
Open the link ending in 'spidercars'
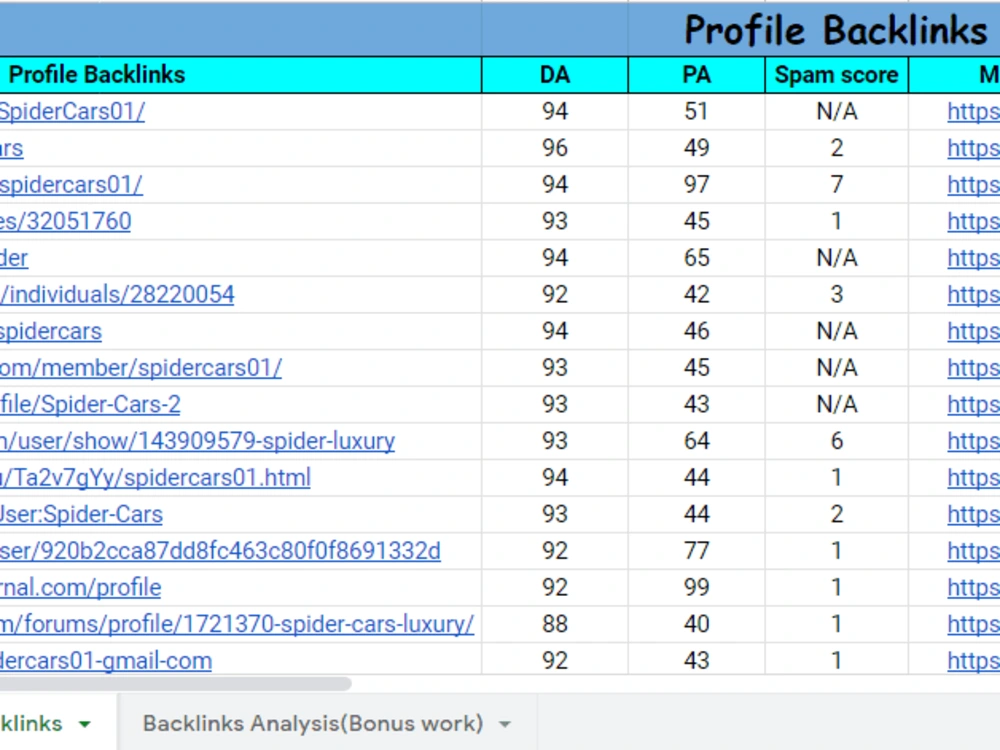tap(51, 332)
